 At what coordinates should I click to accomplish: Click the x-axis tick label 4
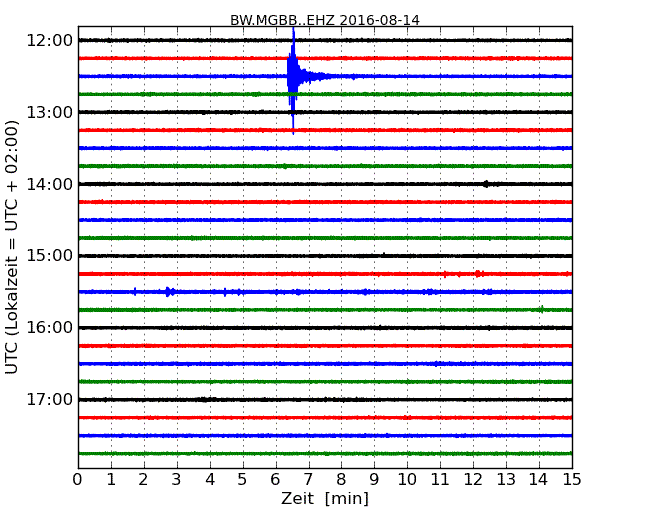point(210,480)
